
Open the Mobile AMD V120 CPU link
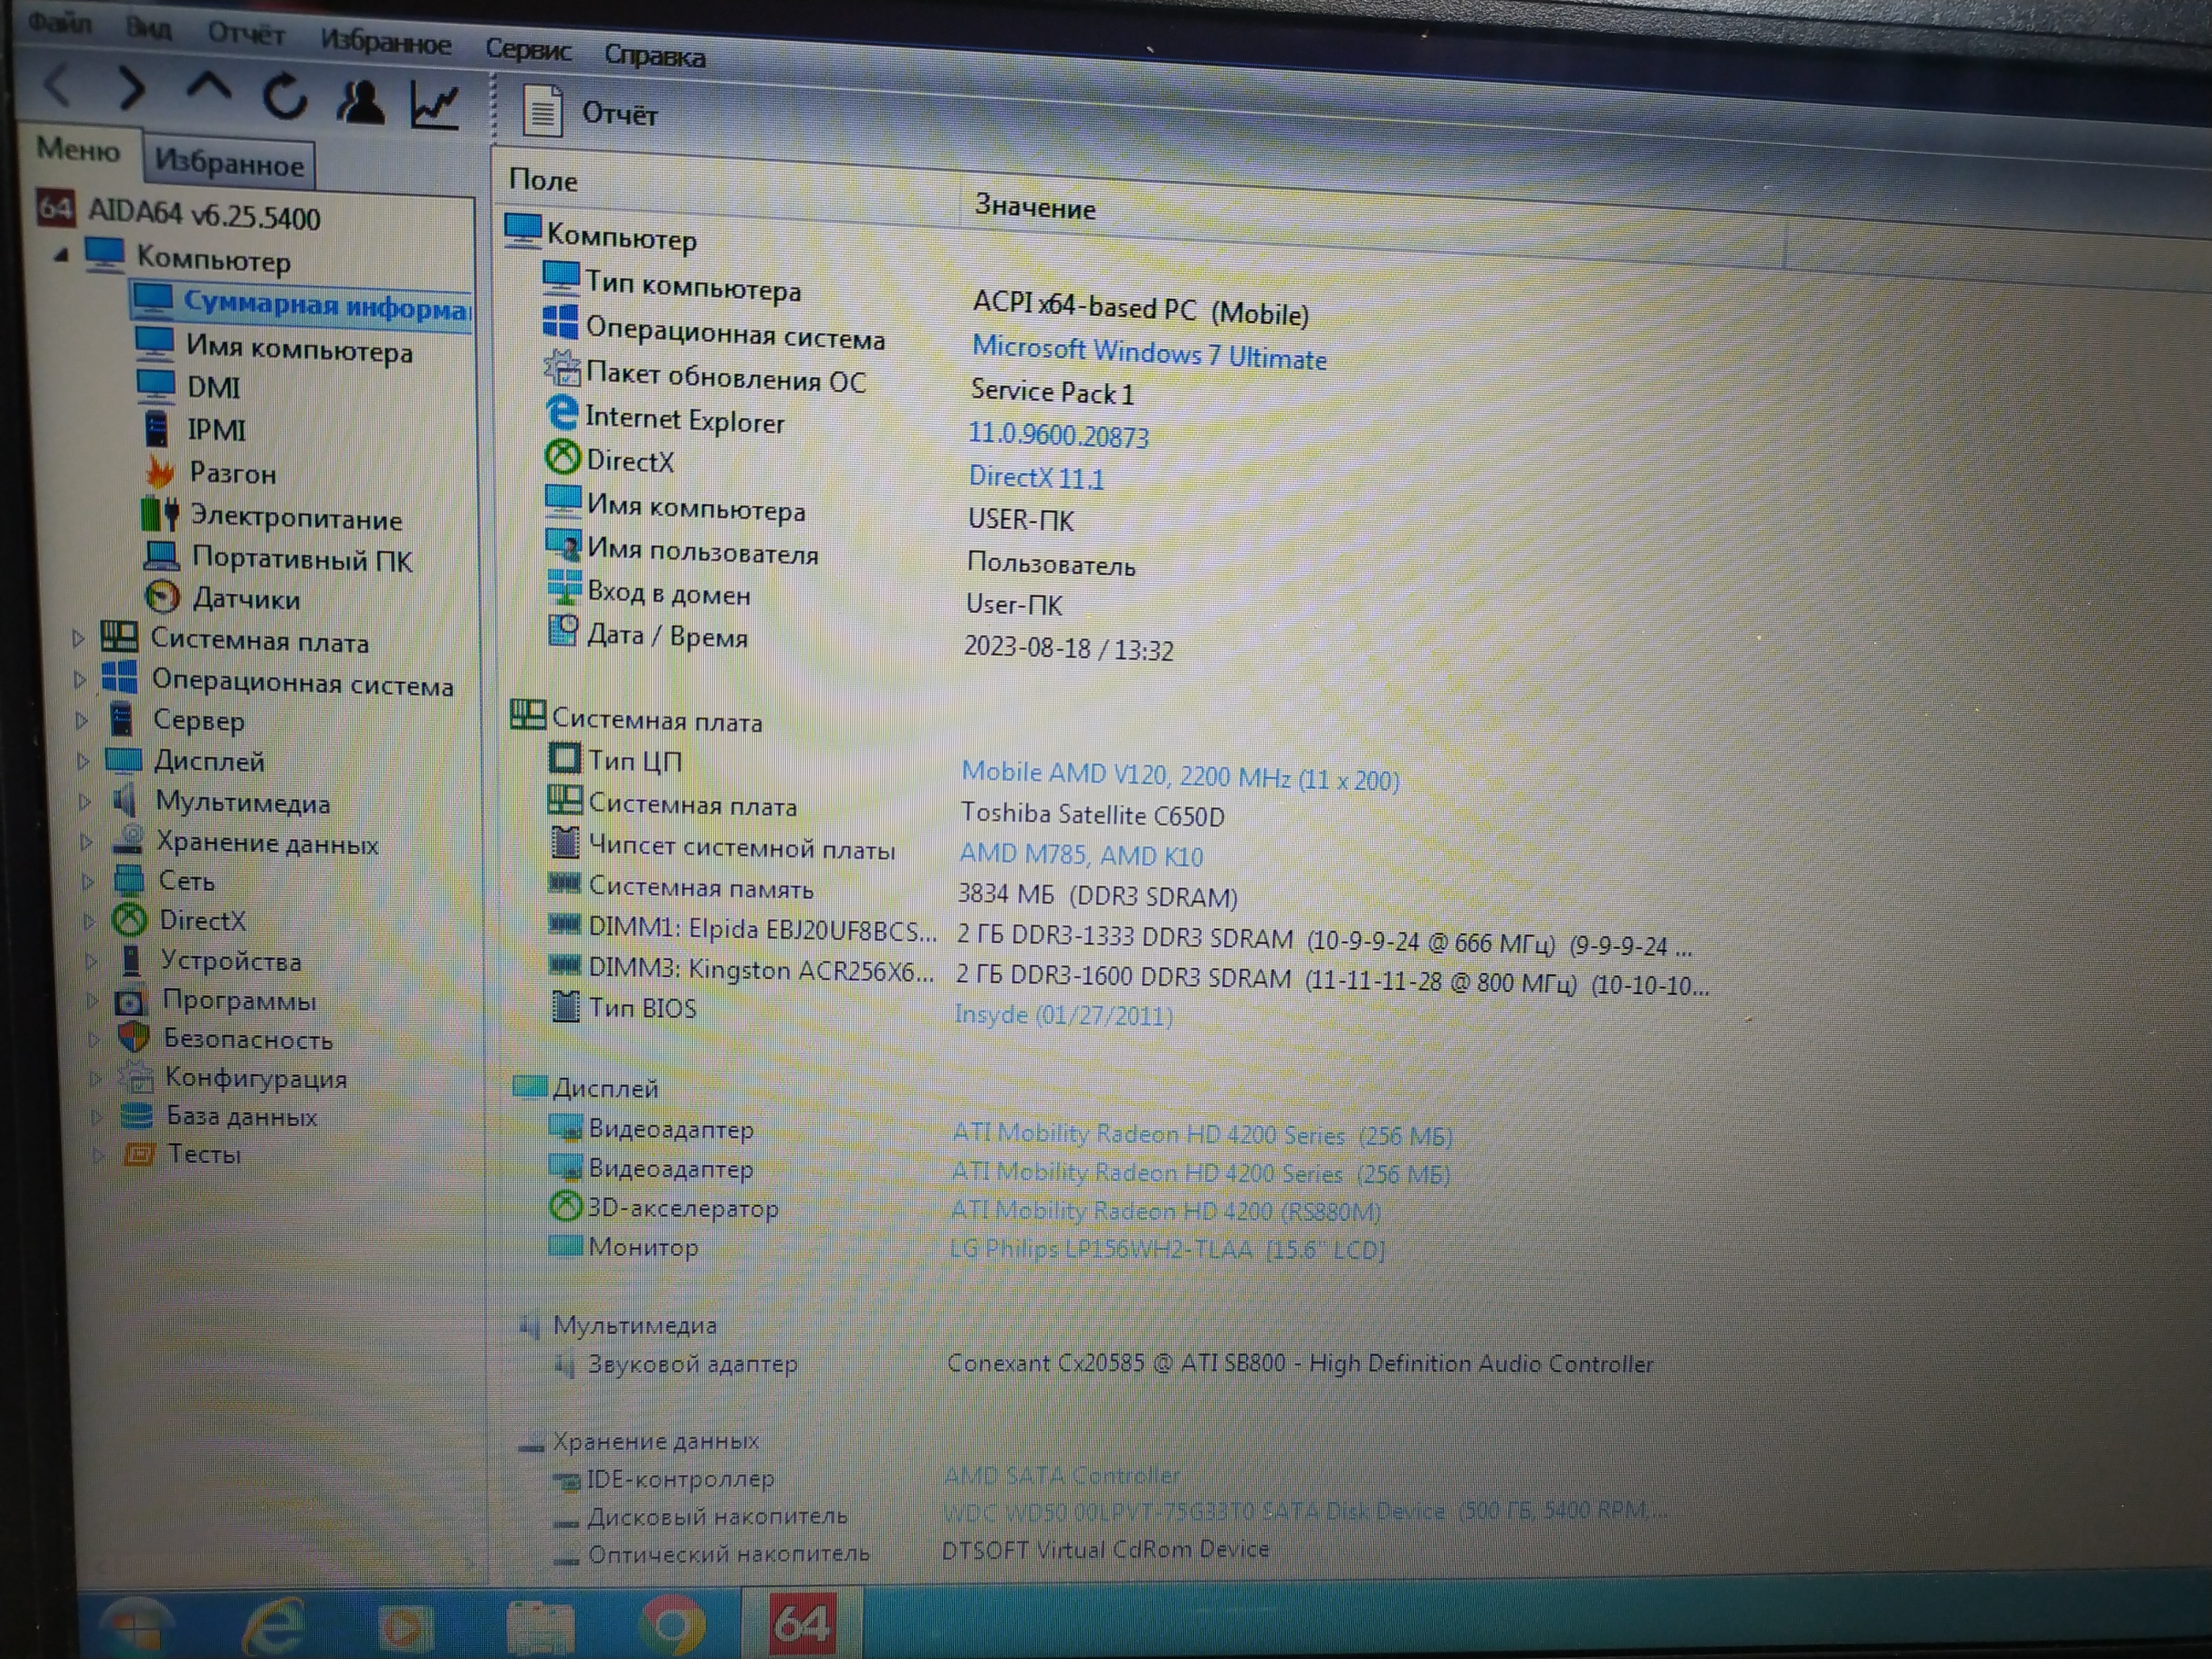tap(1180, 776)
